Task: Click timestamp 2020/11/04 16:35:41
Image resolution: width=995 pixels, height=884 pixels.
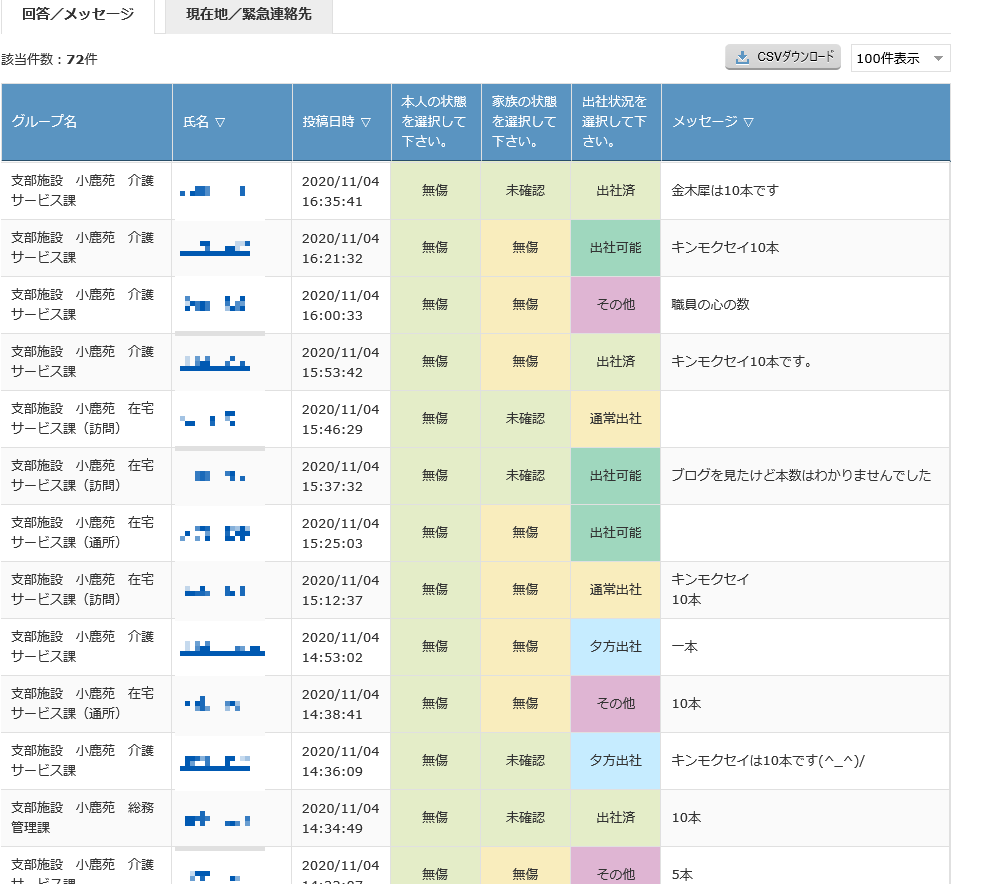Action: click(341, 191)
